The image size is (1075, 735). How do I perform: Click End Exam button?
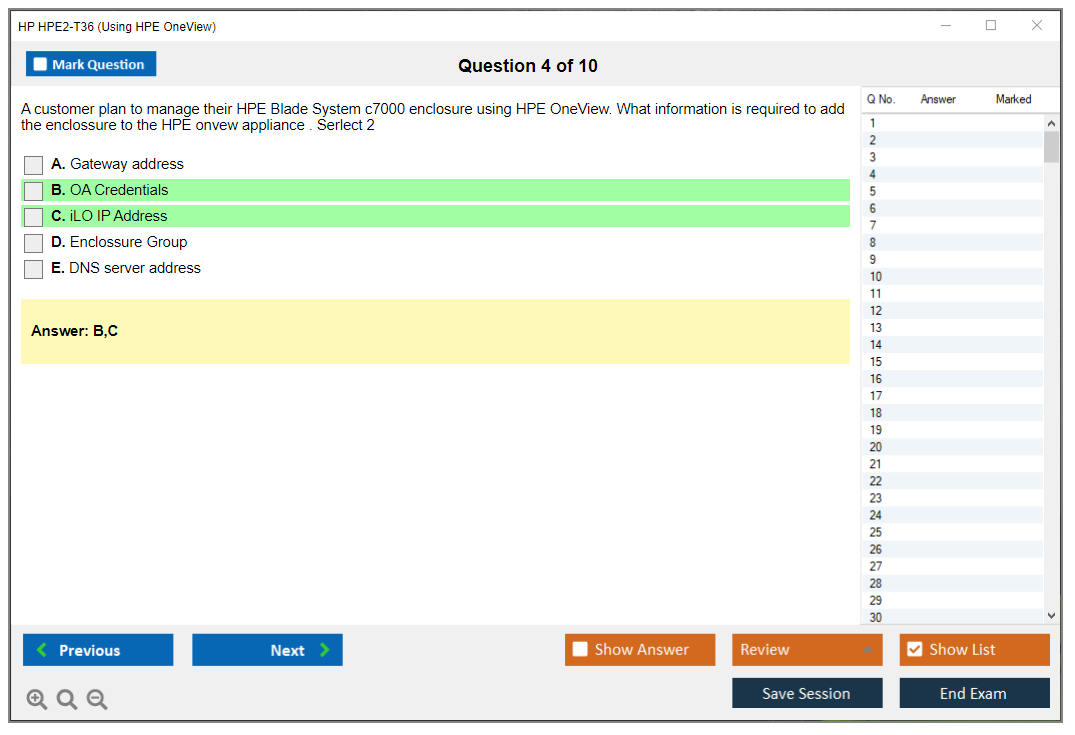coord(974,693)
